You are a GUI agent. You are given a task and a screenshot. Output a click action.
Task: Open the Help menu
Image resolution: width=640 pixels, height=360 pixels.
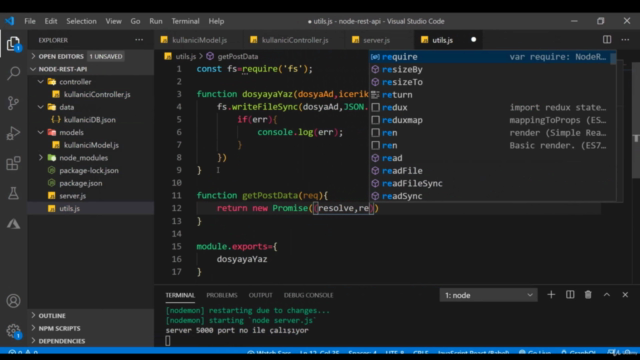tap(216, 21)
